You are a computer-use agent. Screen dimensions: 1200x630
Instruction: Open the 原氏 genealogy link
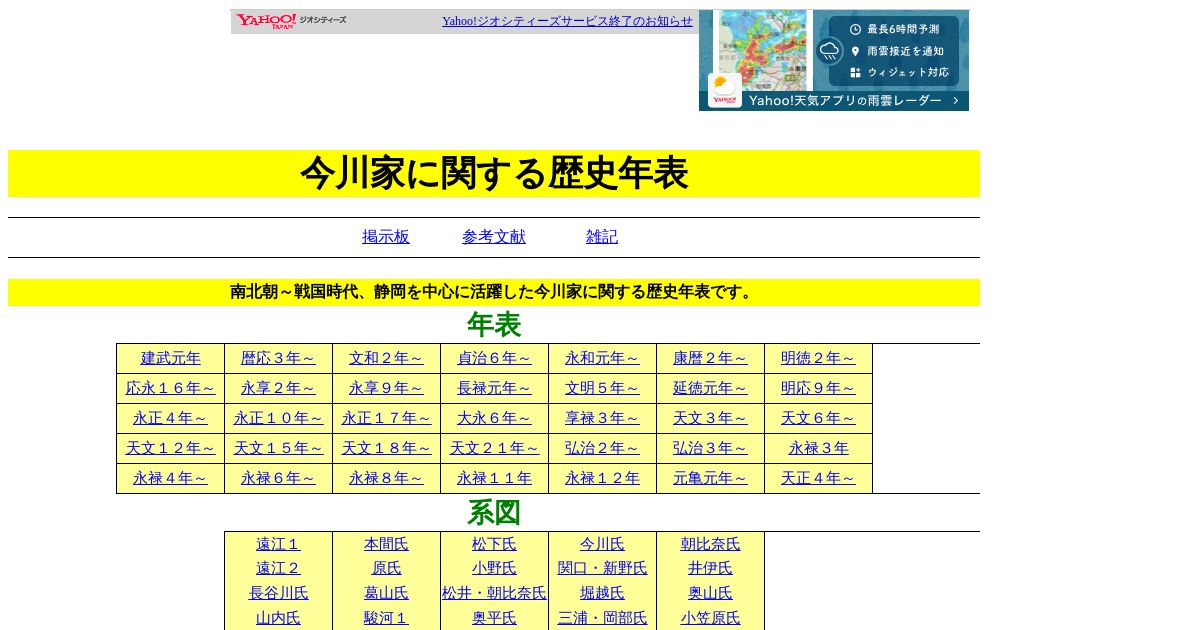click(387, 568)
